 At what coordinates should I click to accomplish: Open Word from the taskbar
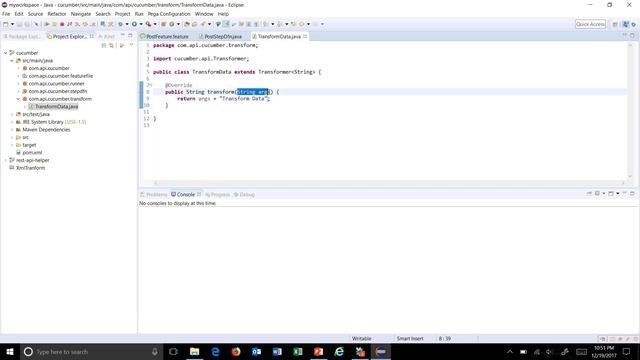[277, 351]
